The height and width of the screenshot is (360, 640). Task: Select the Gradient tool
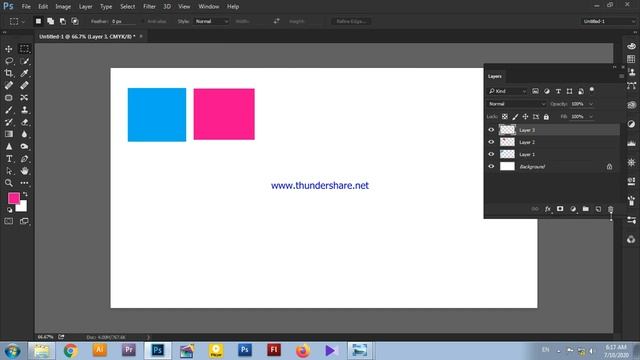point(9,134)
